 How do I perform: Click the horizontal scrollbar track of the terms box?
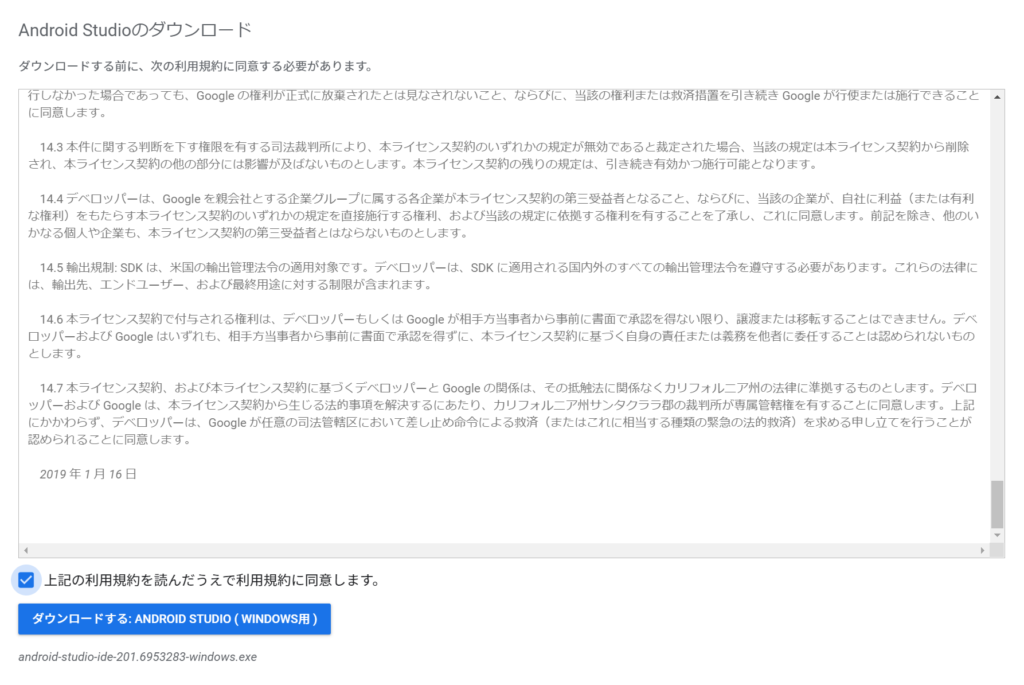tap(504, 550)
